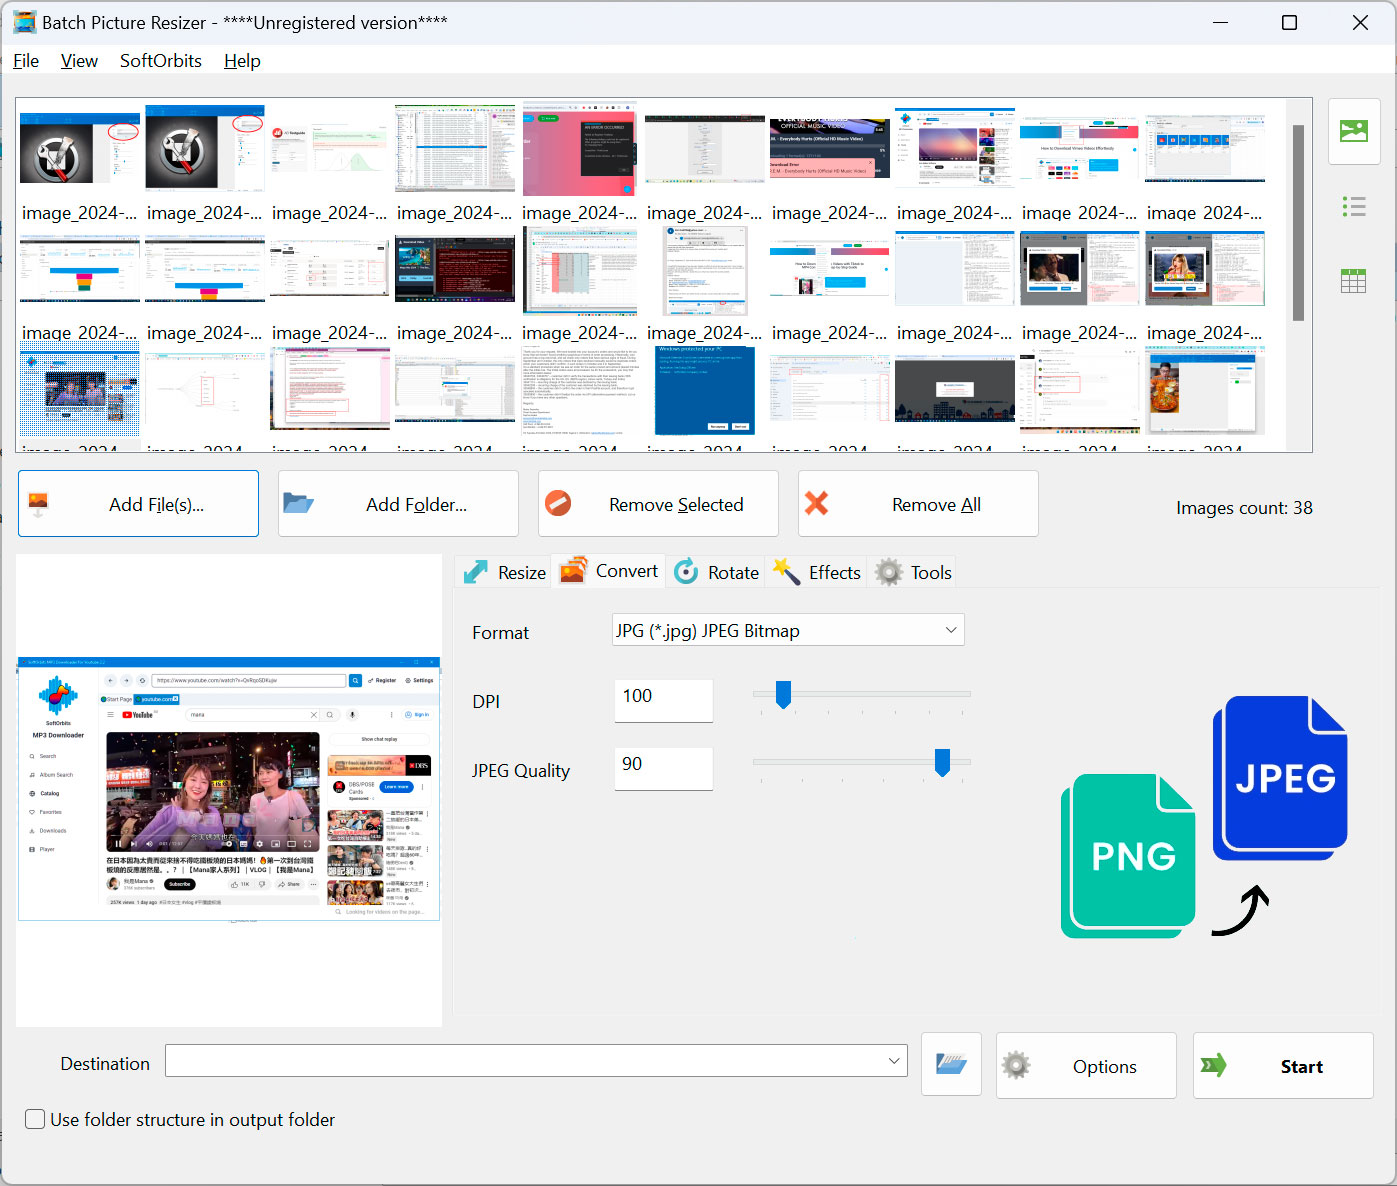Click Remove All button
This screenshot has width=1397, height=1186.
click(917, 504)
